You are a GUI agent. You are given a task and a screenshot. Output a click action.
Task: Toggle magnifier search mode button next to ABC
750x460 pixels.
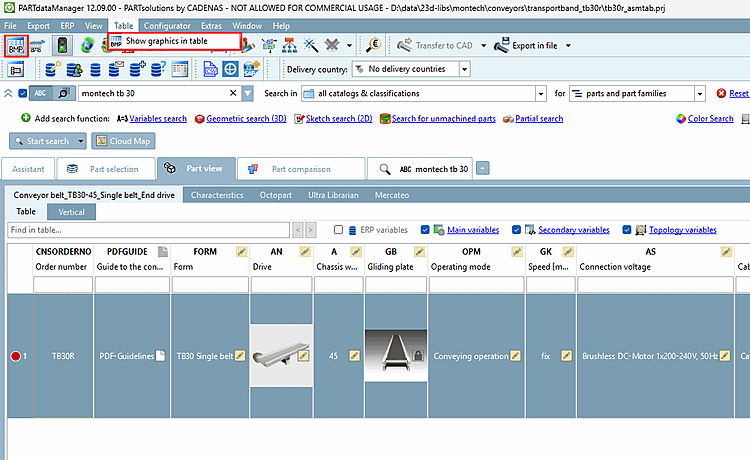[x=64, y=93]
